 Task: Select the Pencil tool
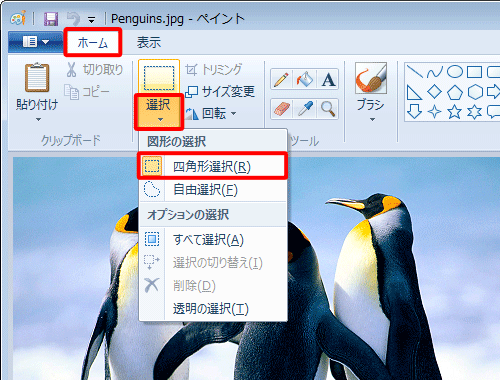click(x=282, y=79)
